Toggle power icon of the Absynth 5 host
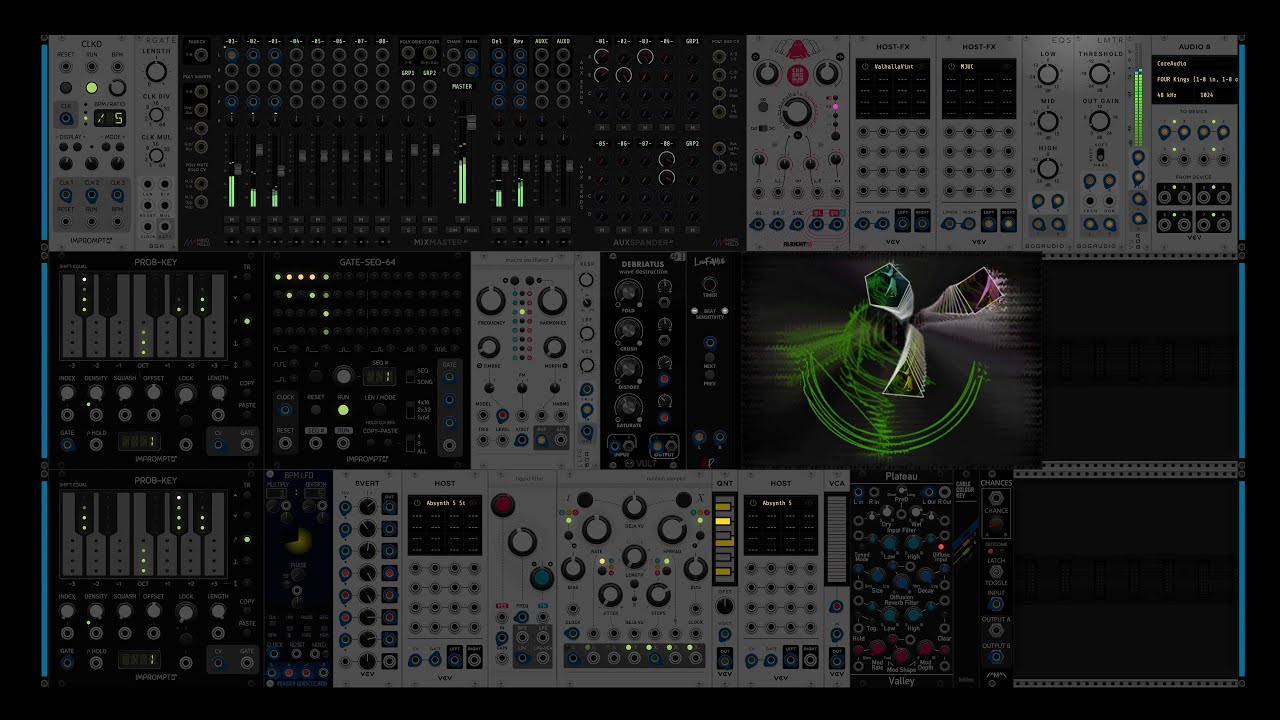Image resolution: width=1280 pixels, height=720 pixels. [753, 503]
